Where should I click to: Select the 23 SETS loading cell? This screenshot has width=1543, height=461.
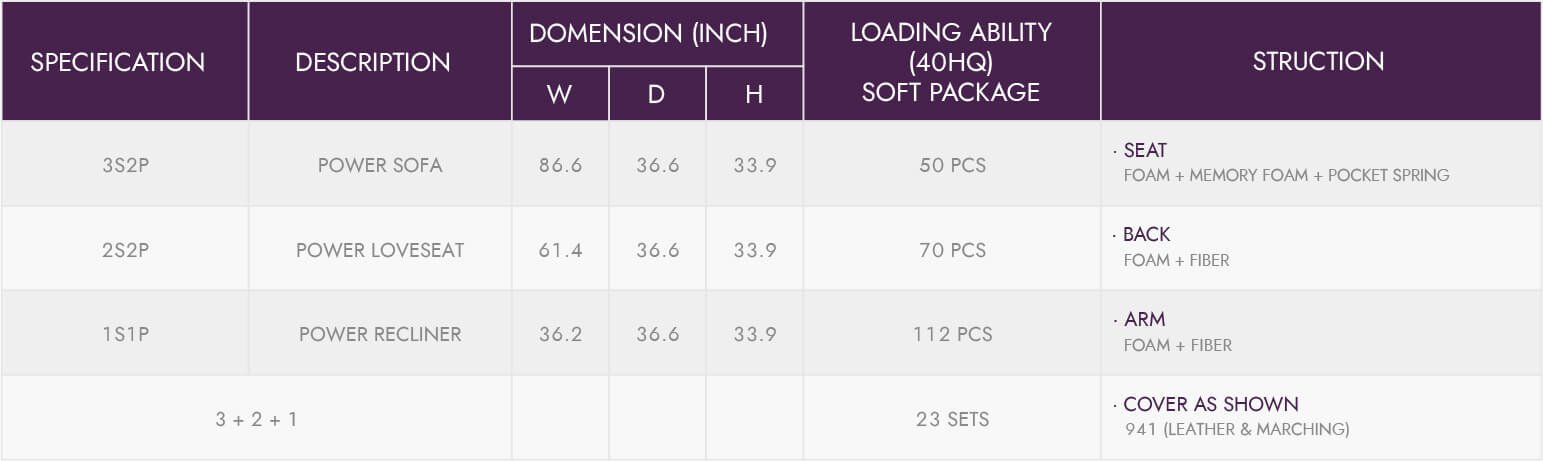click(x=952, y=419)
